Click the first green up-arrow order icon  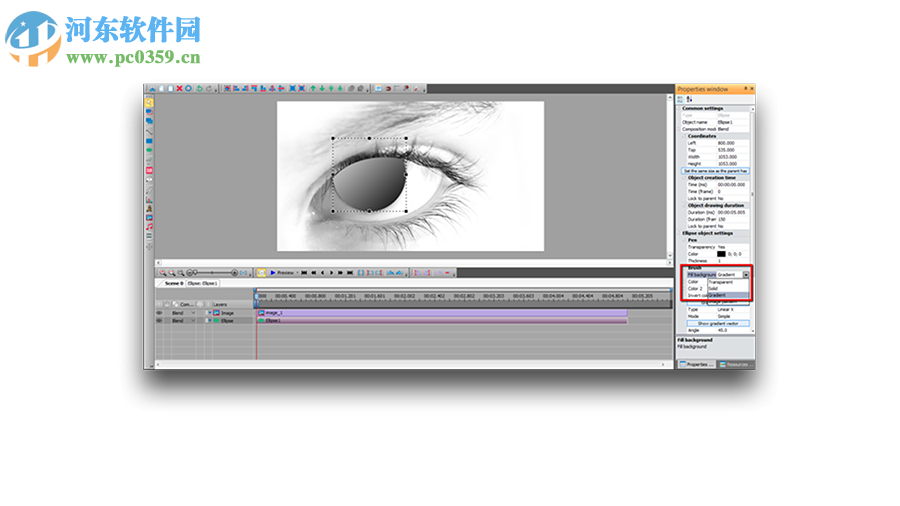click(x=313, y=88)
